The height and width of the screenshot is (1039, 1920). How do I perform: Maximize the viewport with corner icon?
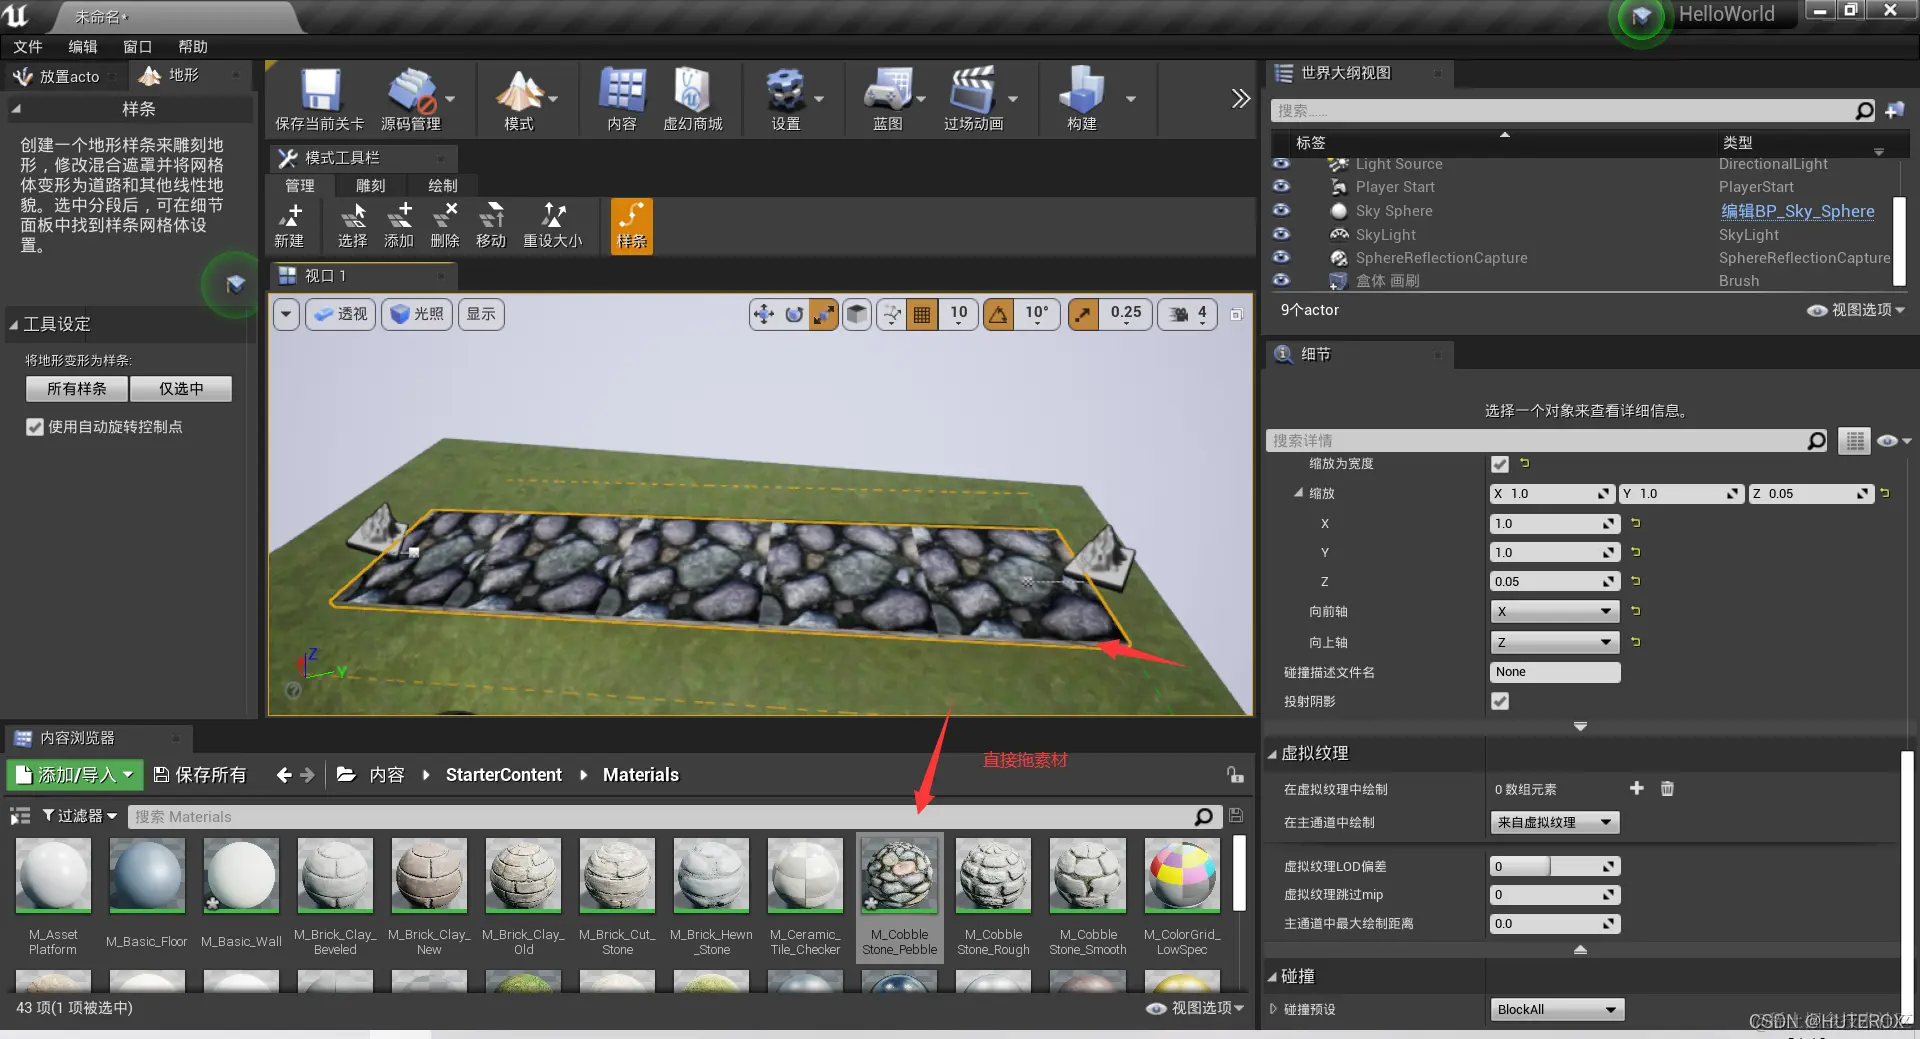tap(1237, 314)
